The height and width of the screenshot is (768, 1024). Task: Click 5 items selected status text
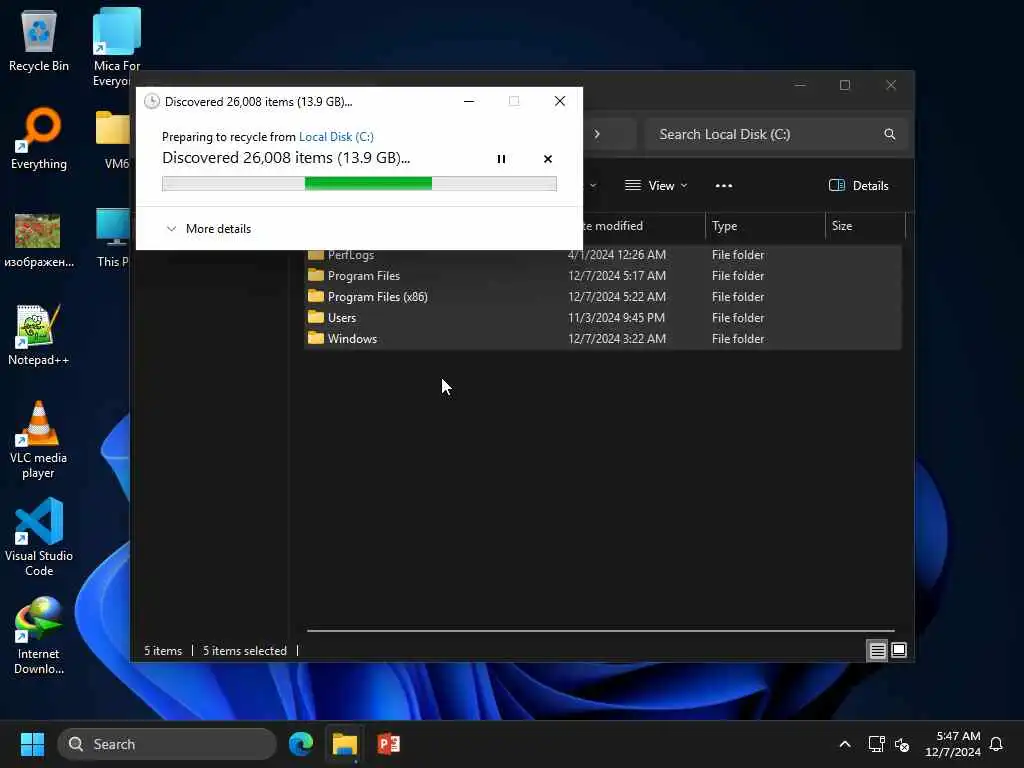[244, 650]
